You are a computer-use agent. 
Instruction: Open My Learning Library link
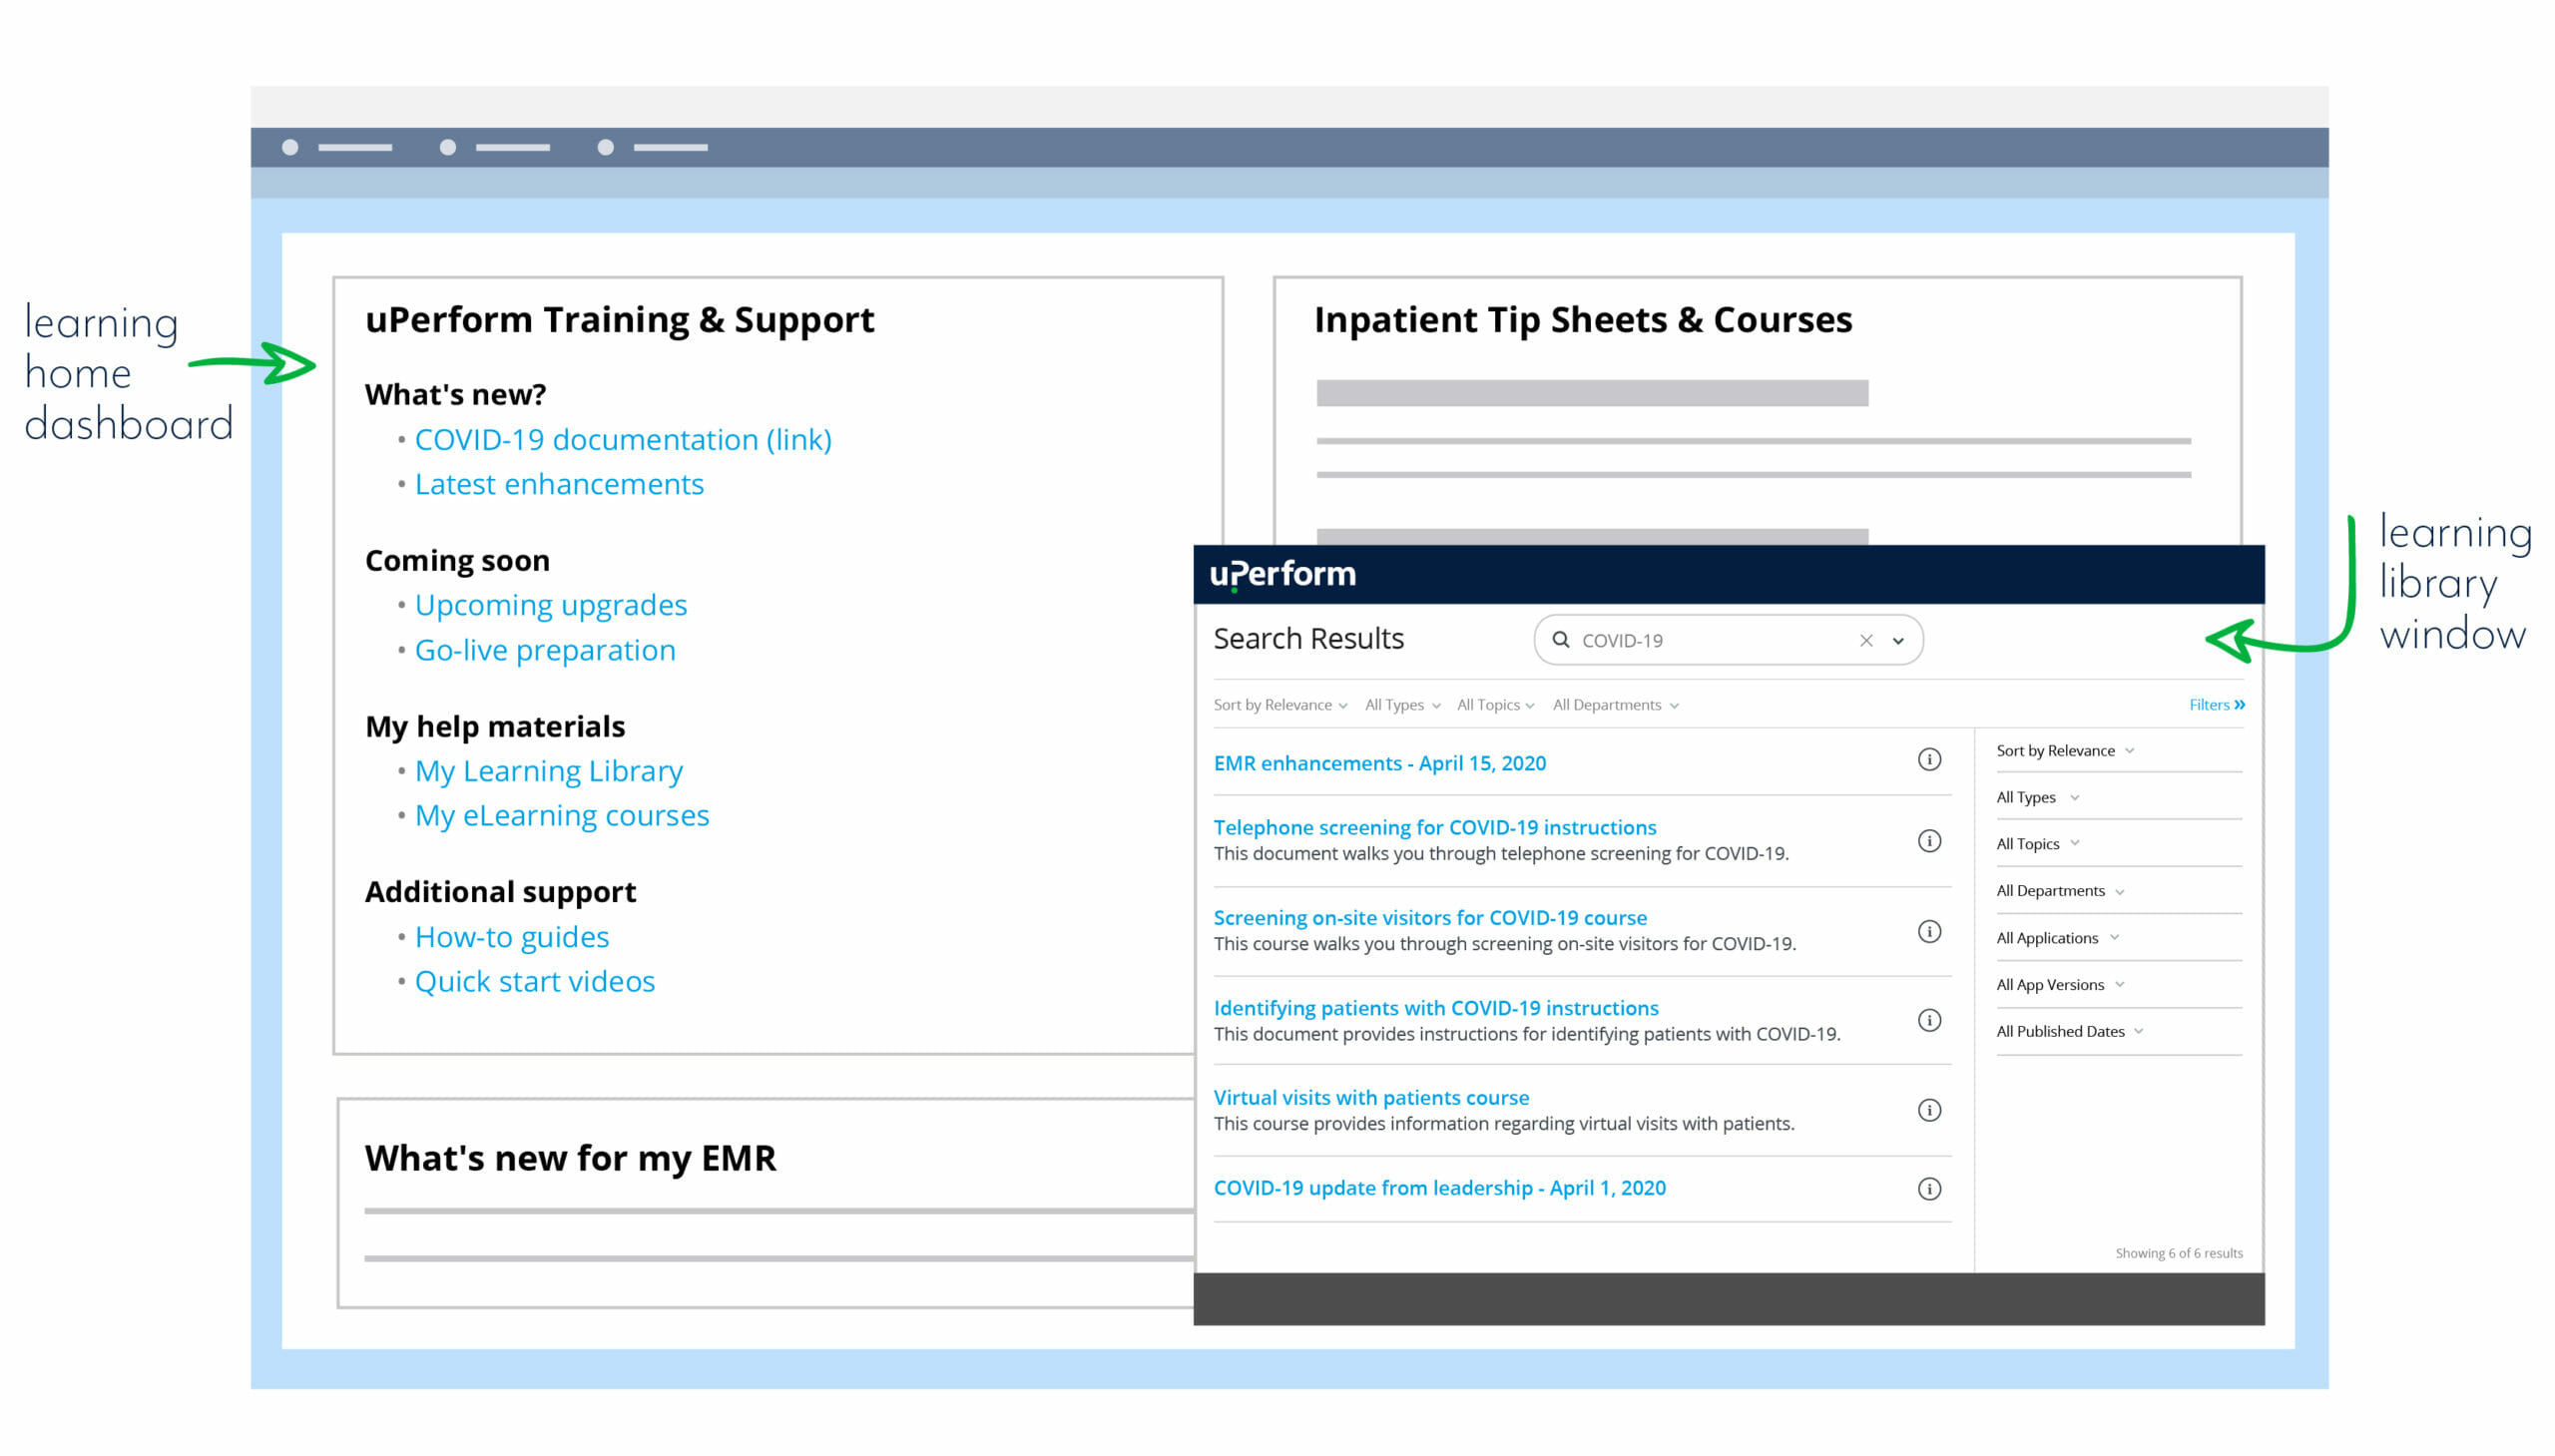pos(549,771)
